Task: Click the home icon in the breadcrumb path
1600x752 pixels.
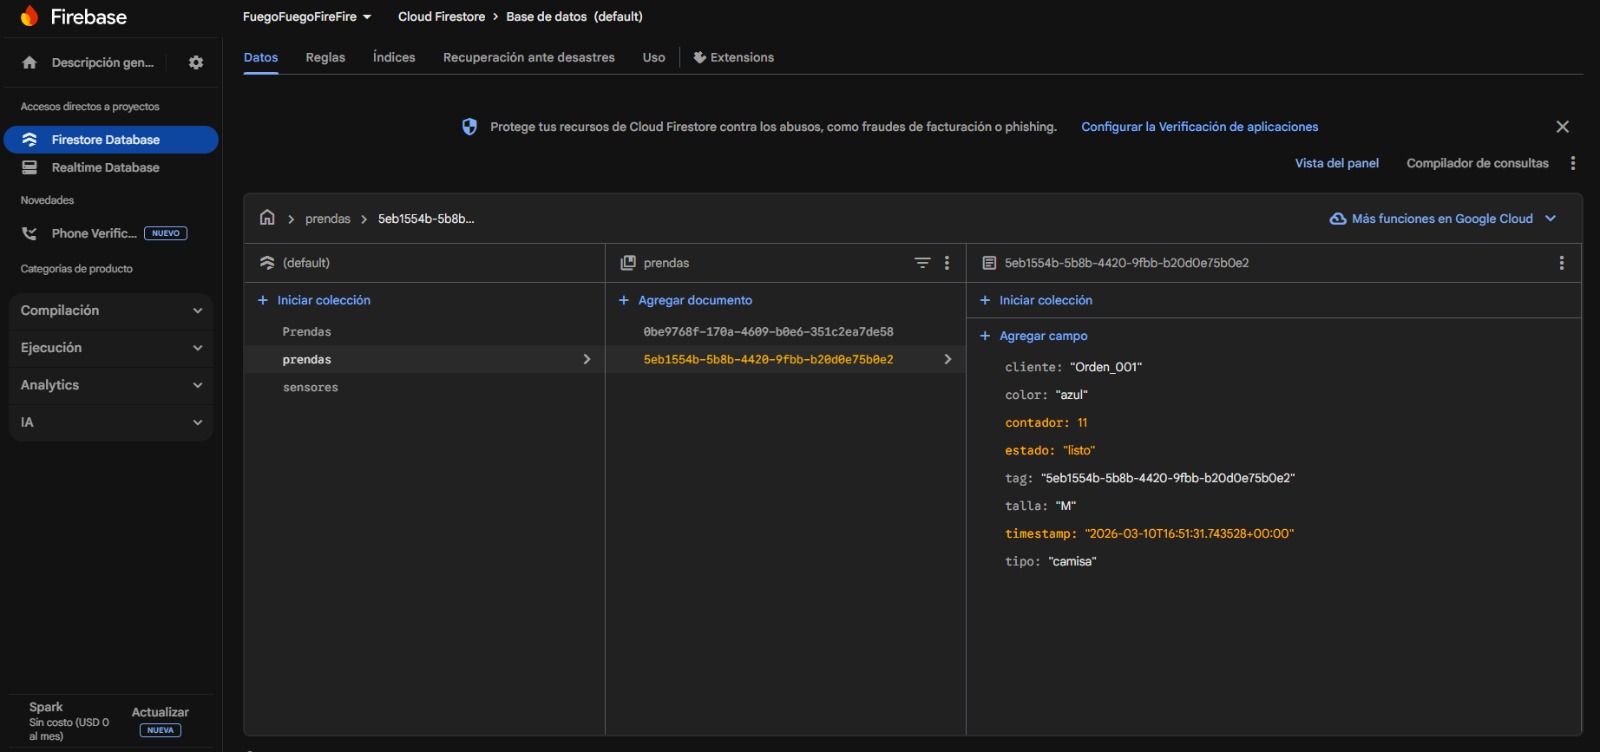Action: [267, 218]
